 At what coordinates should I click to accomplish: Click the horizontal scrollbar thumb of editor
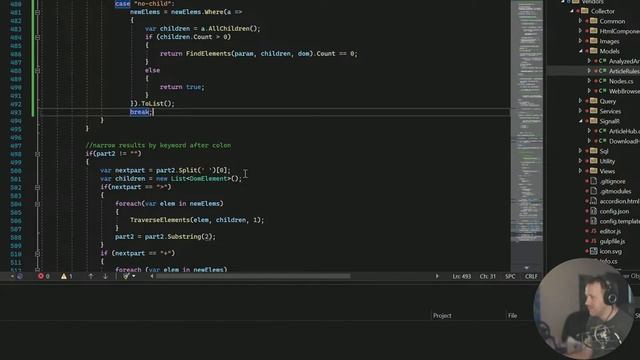tap(253, 276)
